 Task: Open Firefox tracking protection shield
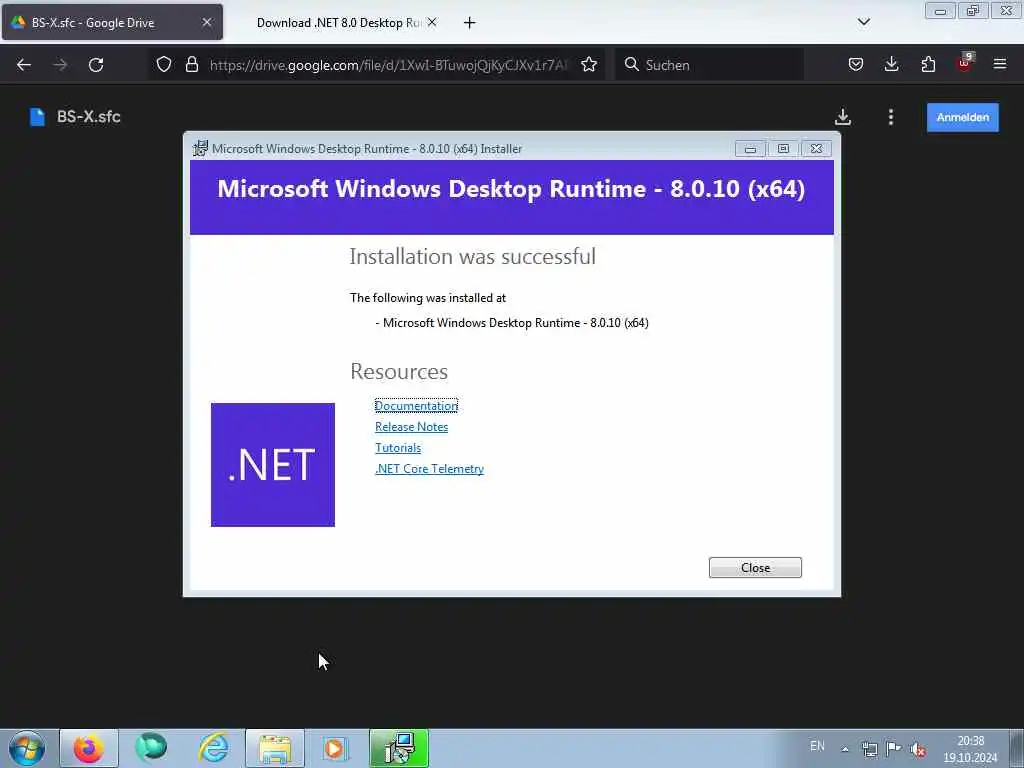coord(164,64)
